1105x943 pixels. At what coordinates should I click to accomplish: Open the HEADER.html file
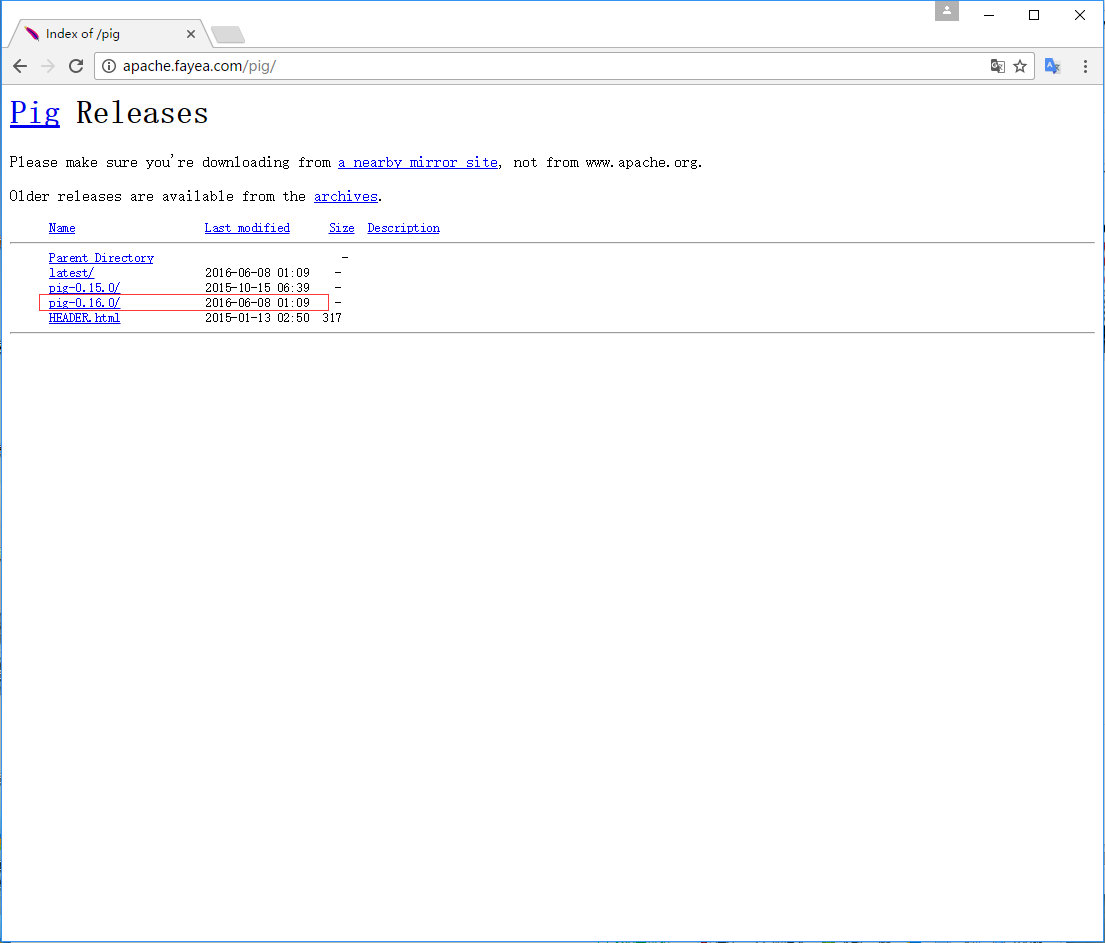84,318
